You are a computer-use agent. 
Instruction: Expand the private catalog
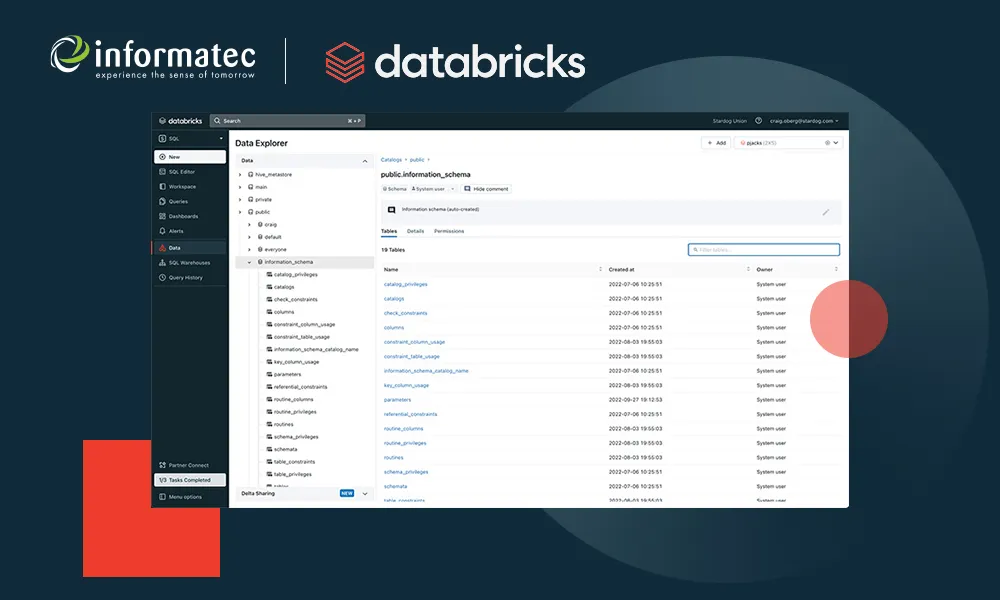pyautogui.click(x=240, y=200)
